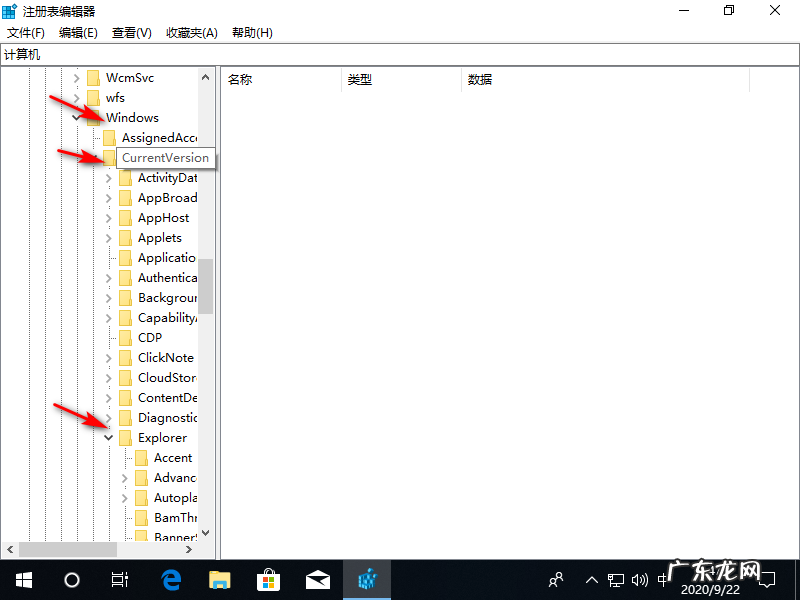800x600 pixels.
Task: Launch Microsoft Edge from the taskbar
Action: 170,580
